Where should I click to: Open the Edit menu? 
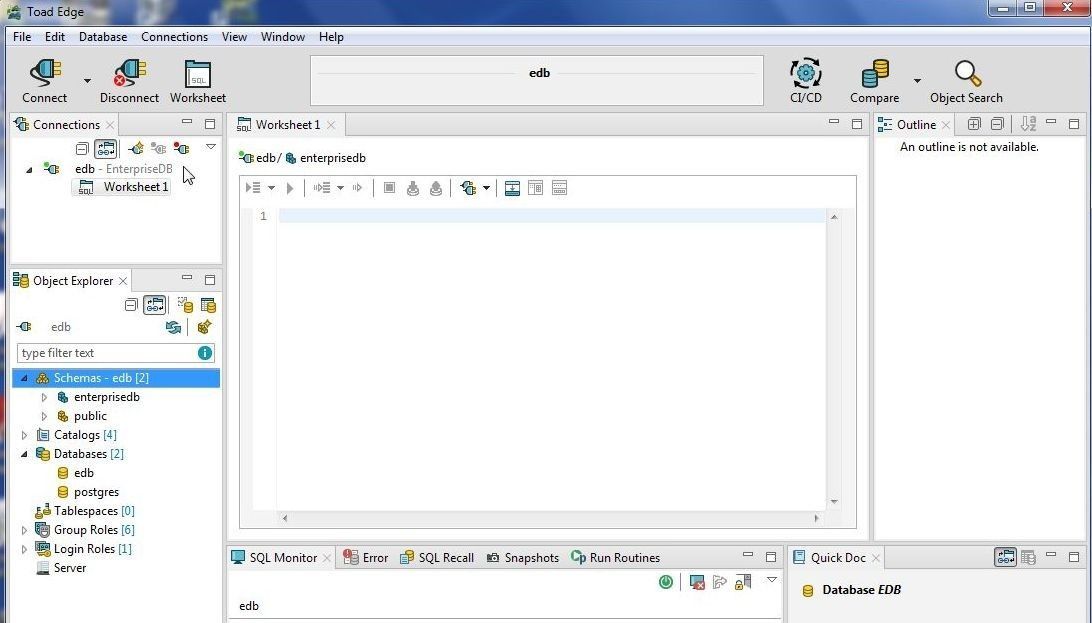tap(54, 37)
